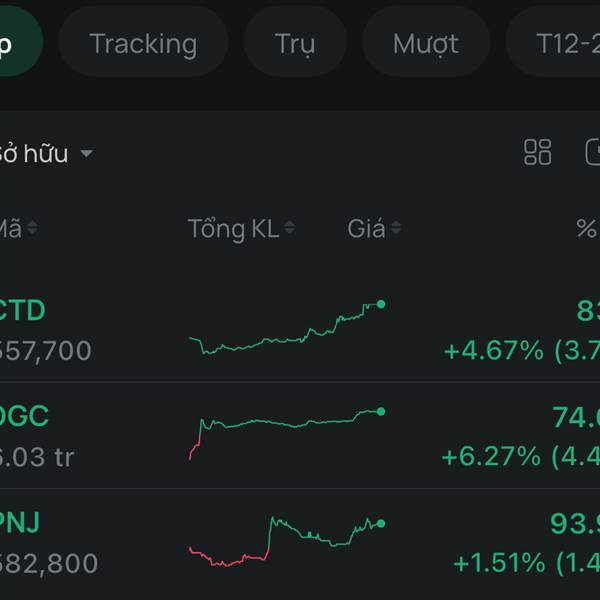The width and height of the screenshot is (600, 600).
Task: Open the DGC stock ticker
Action: pyautogui.click(x=24, y=416)
